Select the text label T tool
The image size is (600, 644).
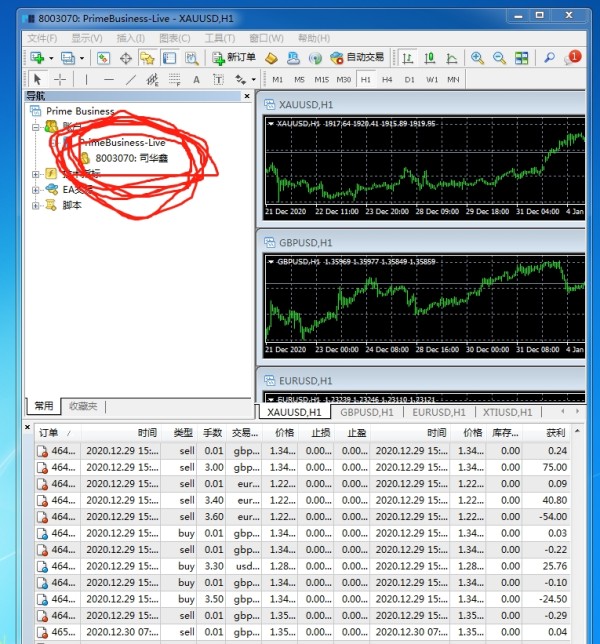pos(218,79)
